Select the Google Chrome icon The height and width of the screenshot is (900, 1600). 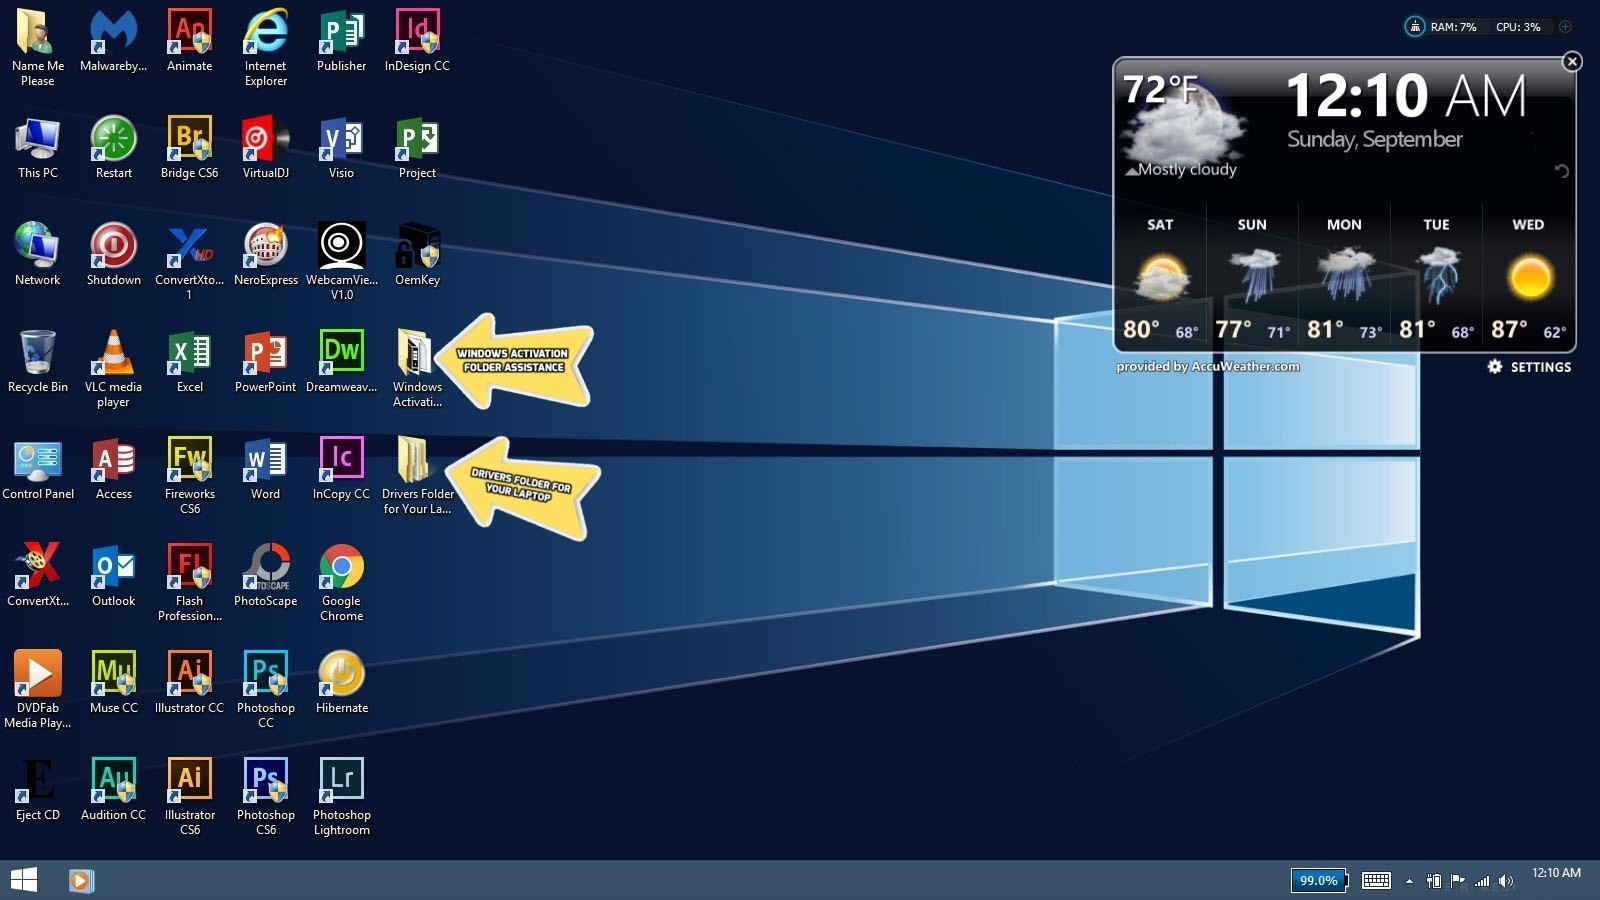point(341,583)
